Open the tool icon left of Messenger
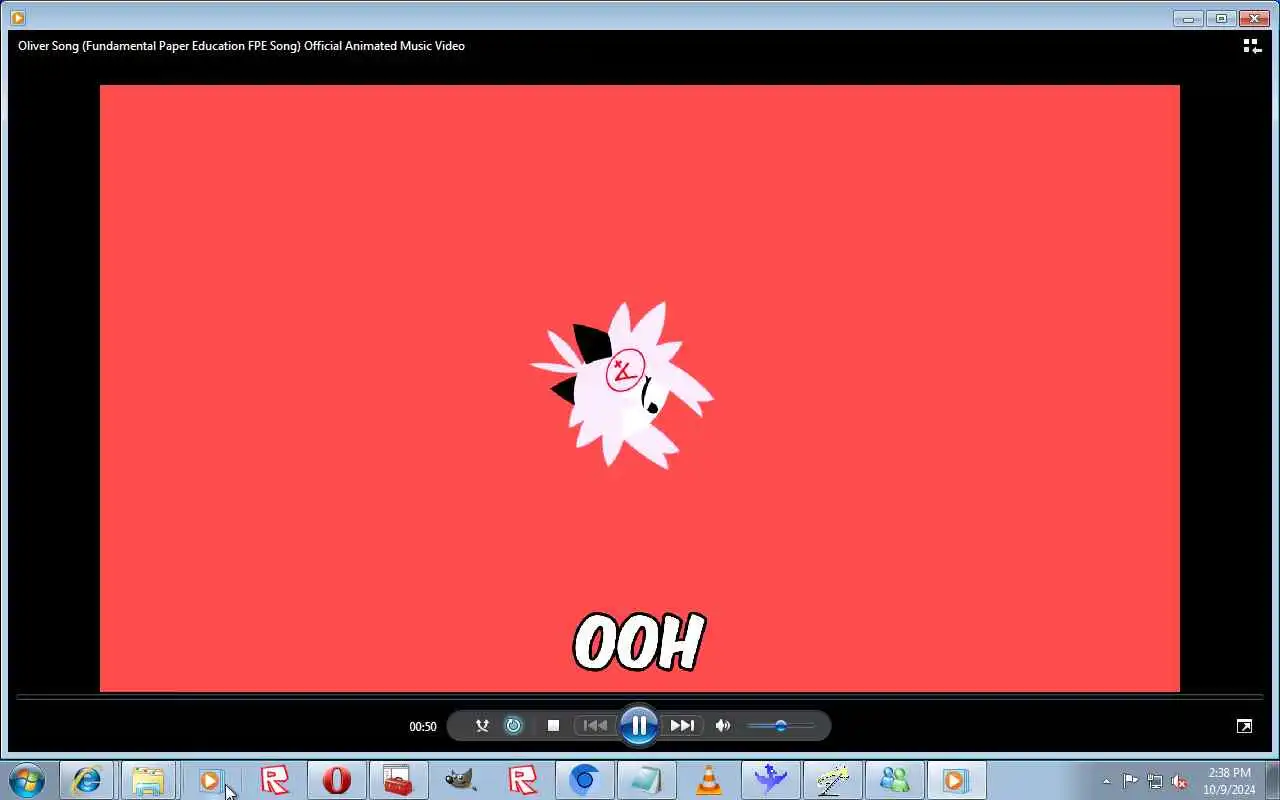The height and width of the screenshot is (800, 1280). tap(832, 780)
